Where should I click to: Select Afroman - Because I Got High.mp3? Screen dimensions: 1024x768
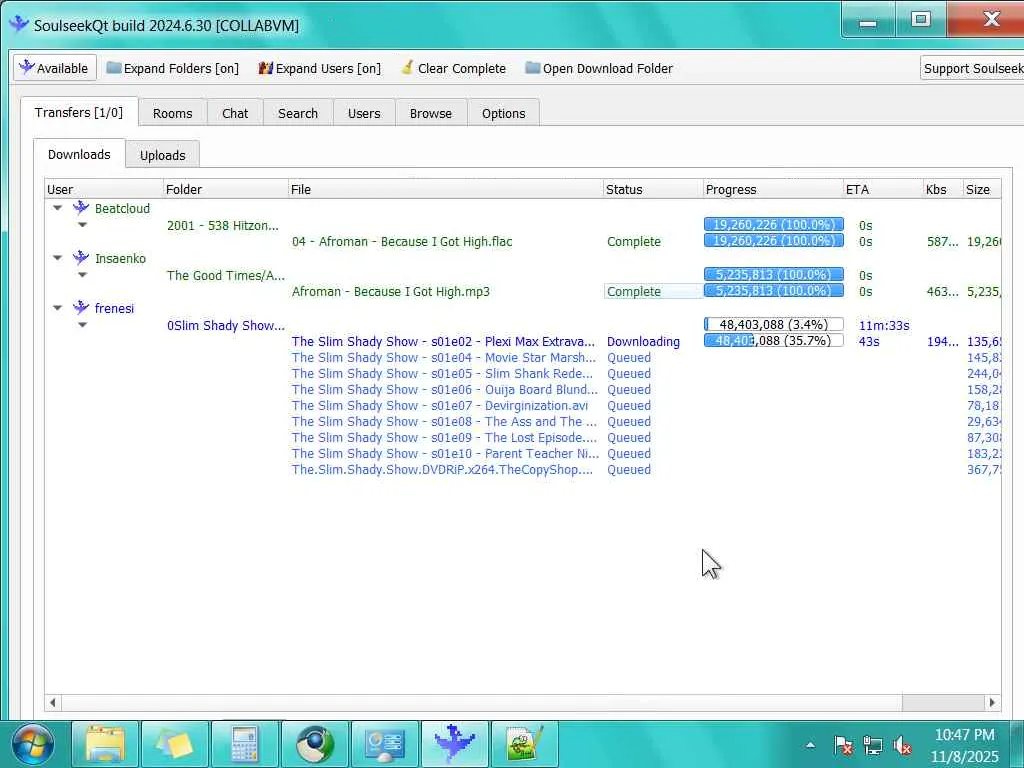click(391, 291)
